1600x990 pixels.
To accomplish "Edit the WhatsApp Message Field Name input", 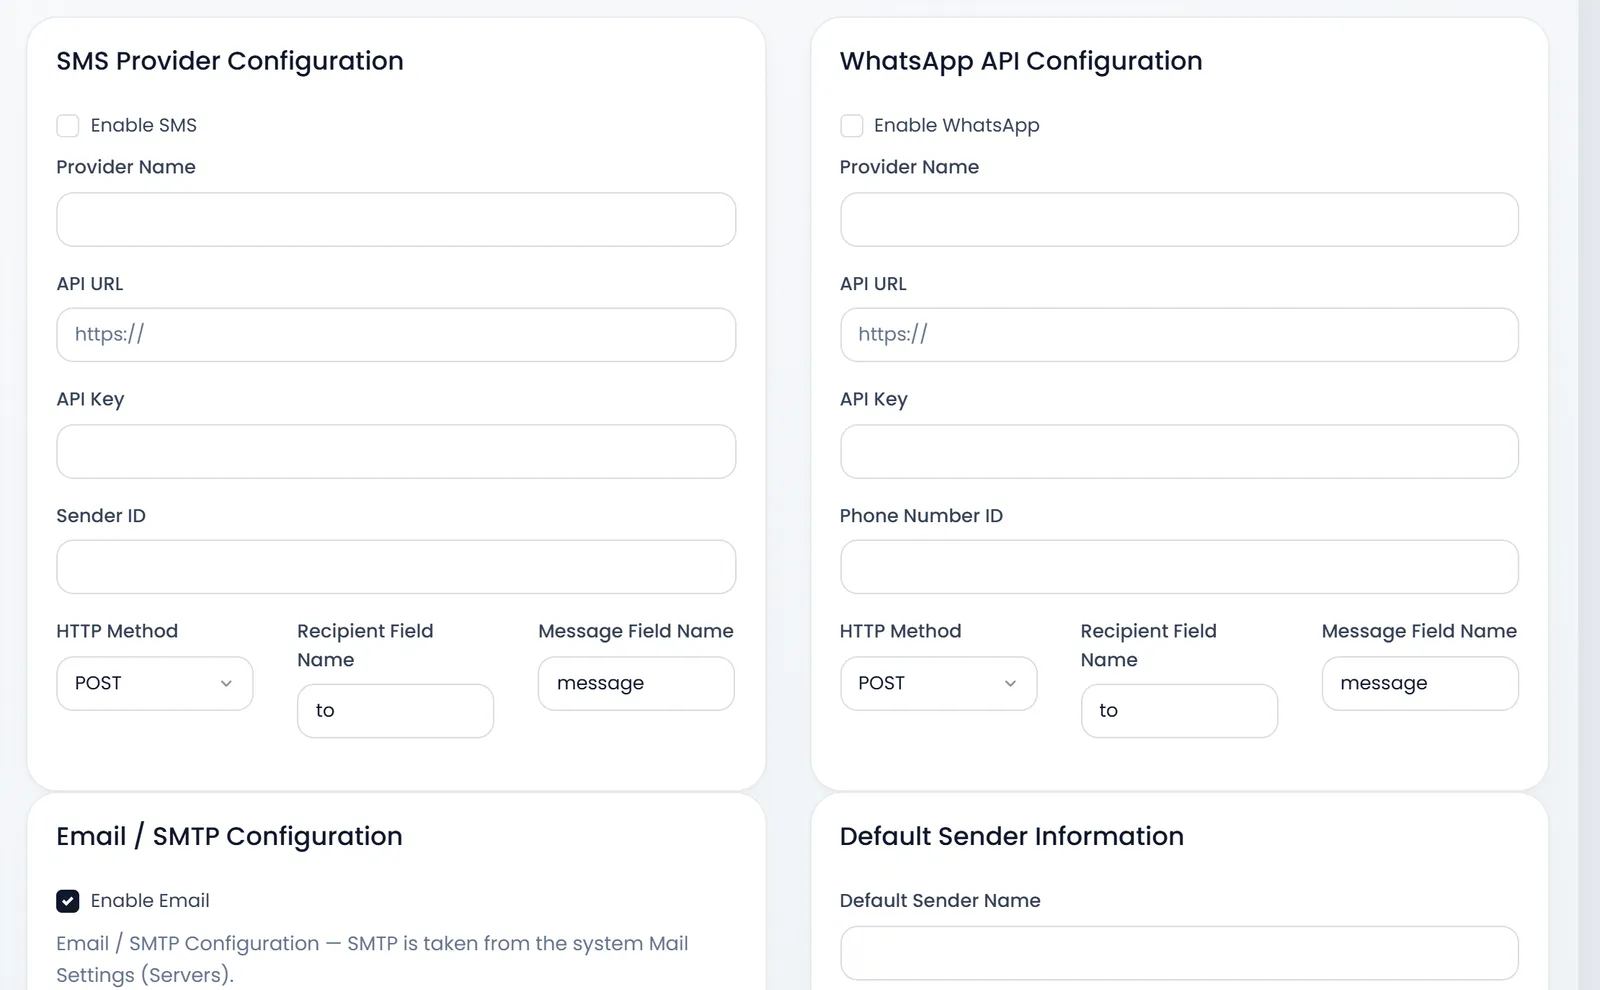I will (x=1420, y=683).
